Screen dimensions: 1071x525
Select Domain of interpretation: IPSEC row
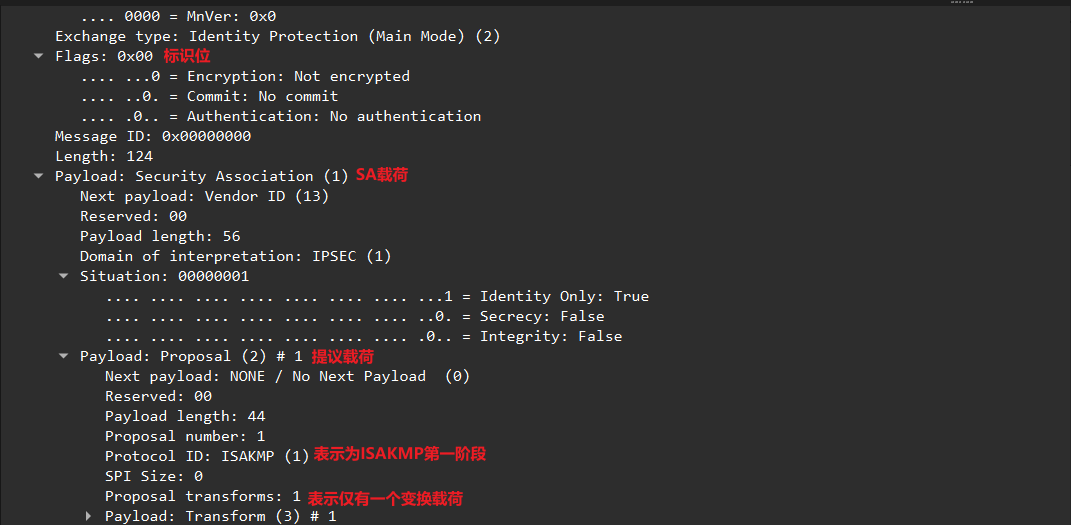point(235,256)
